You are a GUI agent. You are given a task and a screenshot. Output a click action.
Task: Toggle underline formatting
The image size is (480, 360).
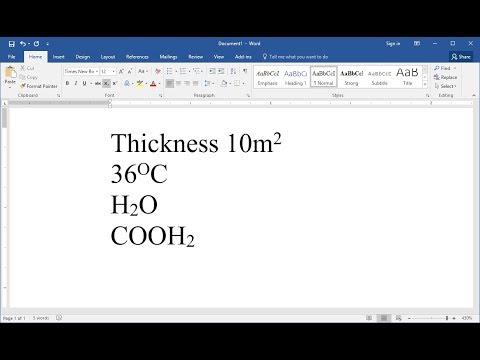click(85, 83)
